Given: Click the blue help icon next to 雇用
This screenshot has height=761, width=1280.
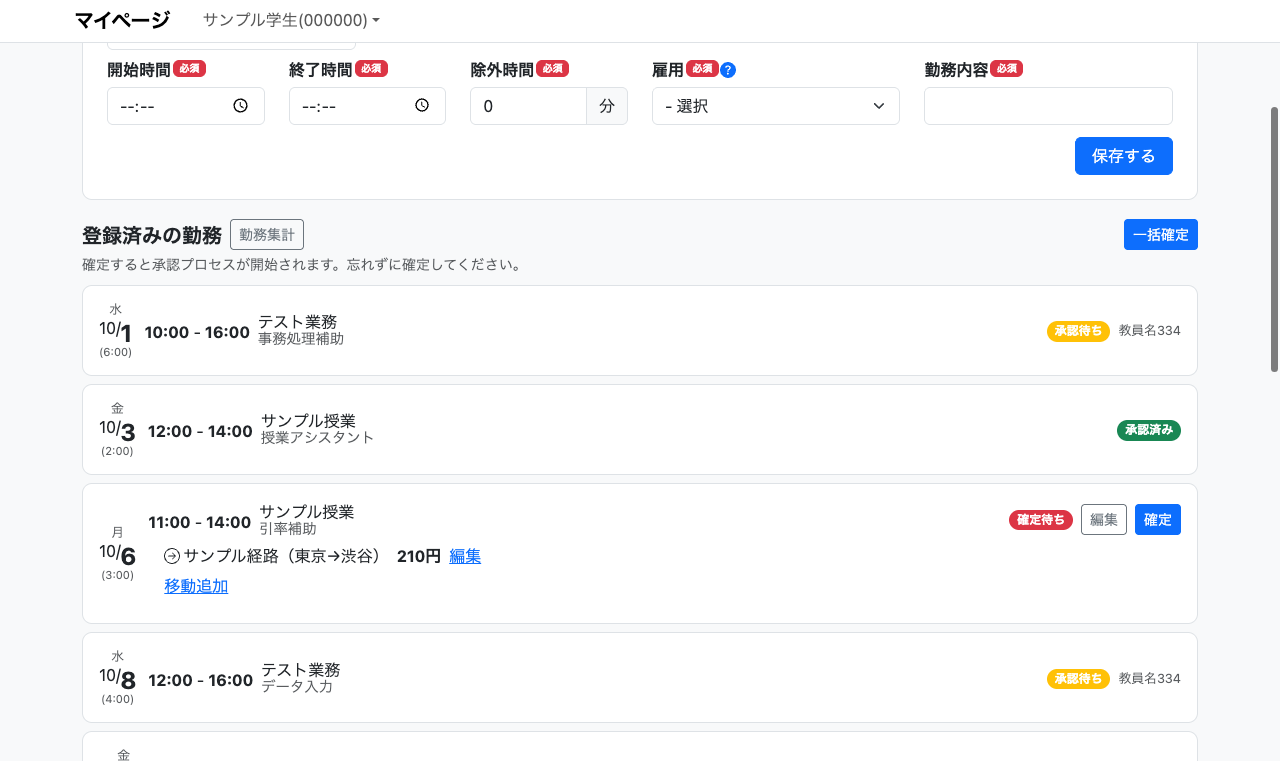Looking at the screenshot, I should pos(728,70).
